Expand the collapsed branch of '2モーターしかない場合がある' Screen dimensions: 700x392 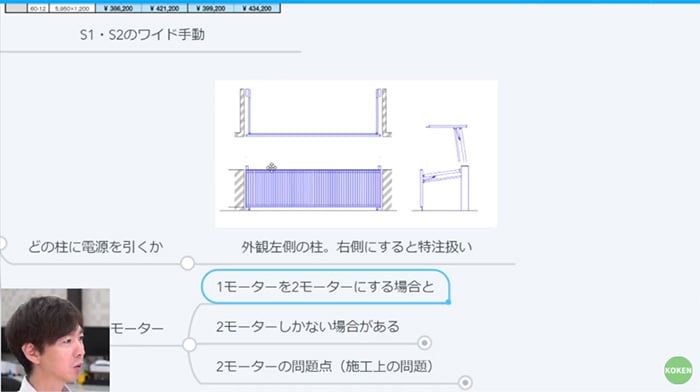coord(424,343)
